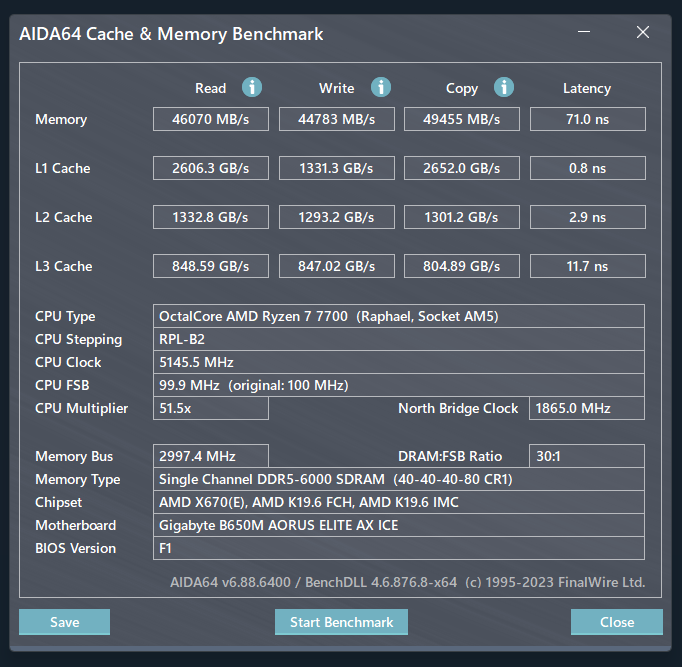Select L2 Cache latency 2.9 ns
Viewport: 682px width, 667px height.
[588, 217]
